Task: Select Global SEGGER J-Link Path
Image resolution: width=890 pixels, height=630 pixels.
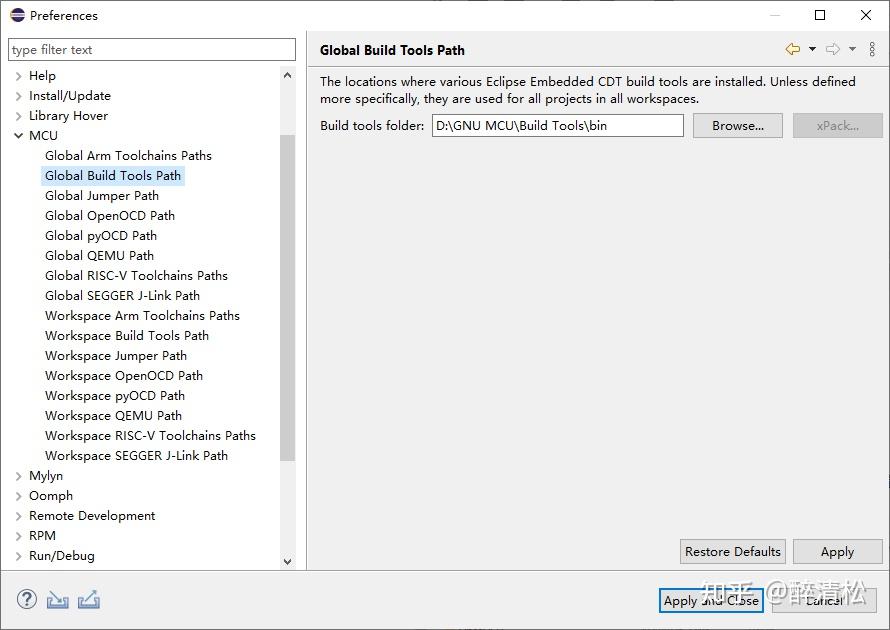Action: coord(122,296)
